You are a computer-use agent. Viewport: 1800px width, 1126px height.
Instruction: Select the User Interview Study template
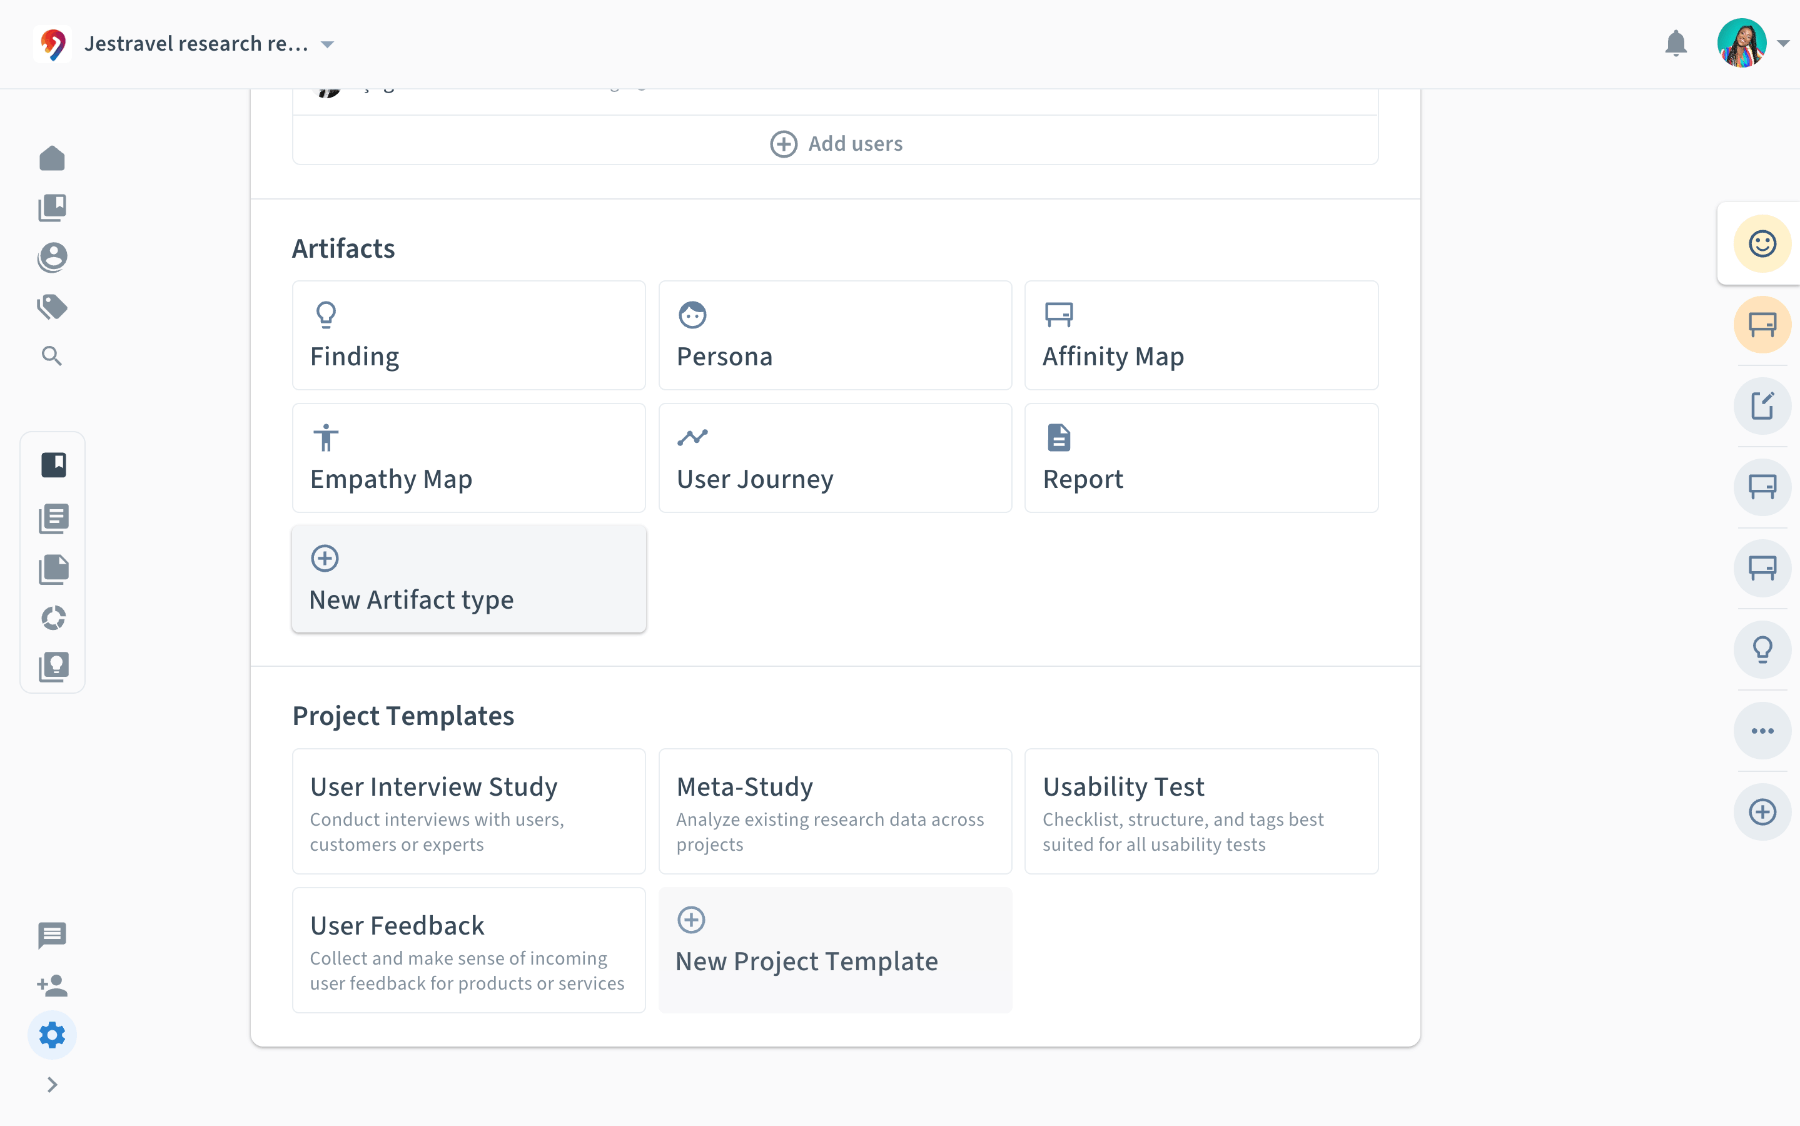[x=469, y=811]
